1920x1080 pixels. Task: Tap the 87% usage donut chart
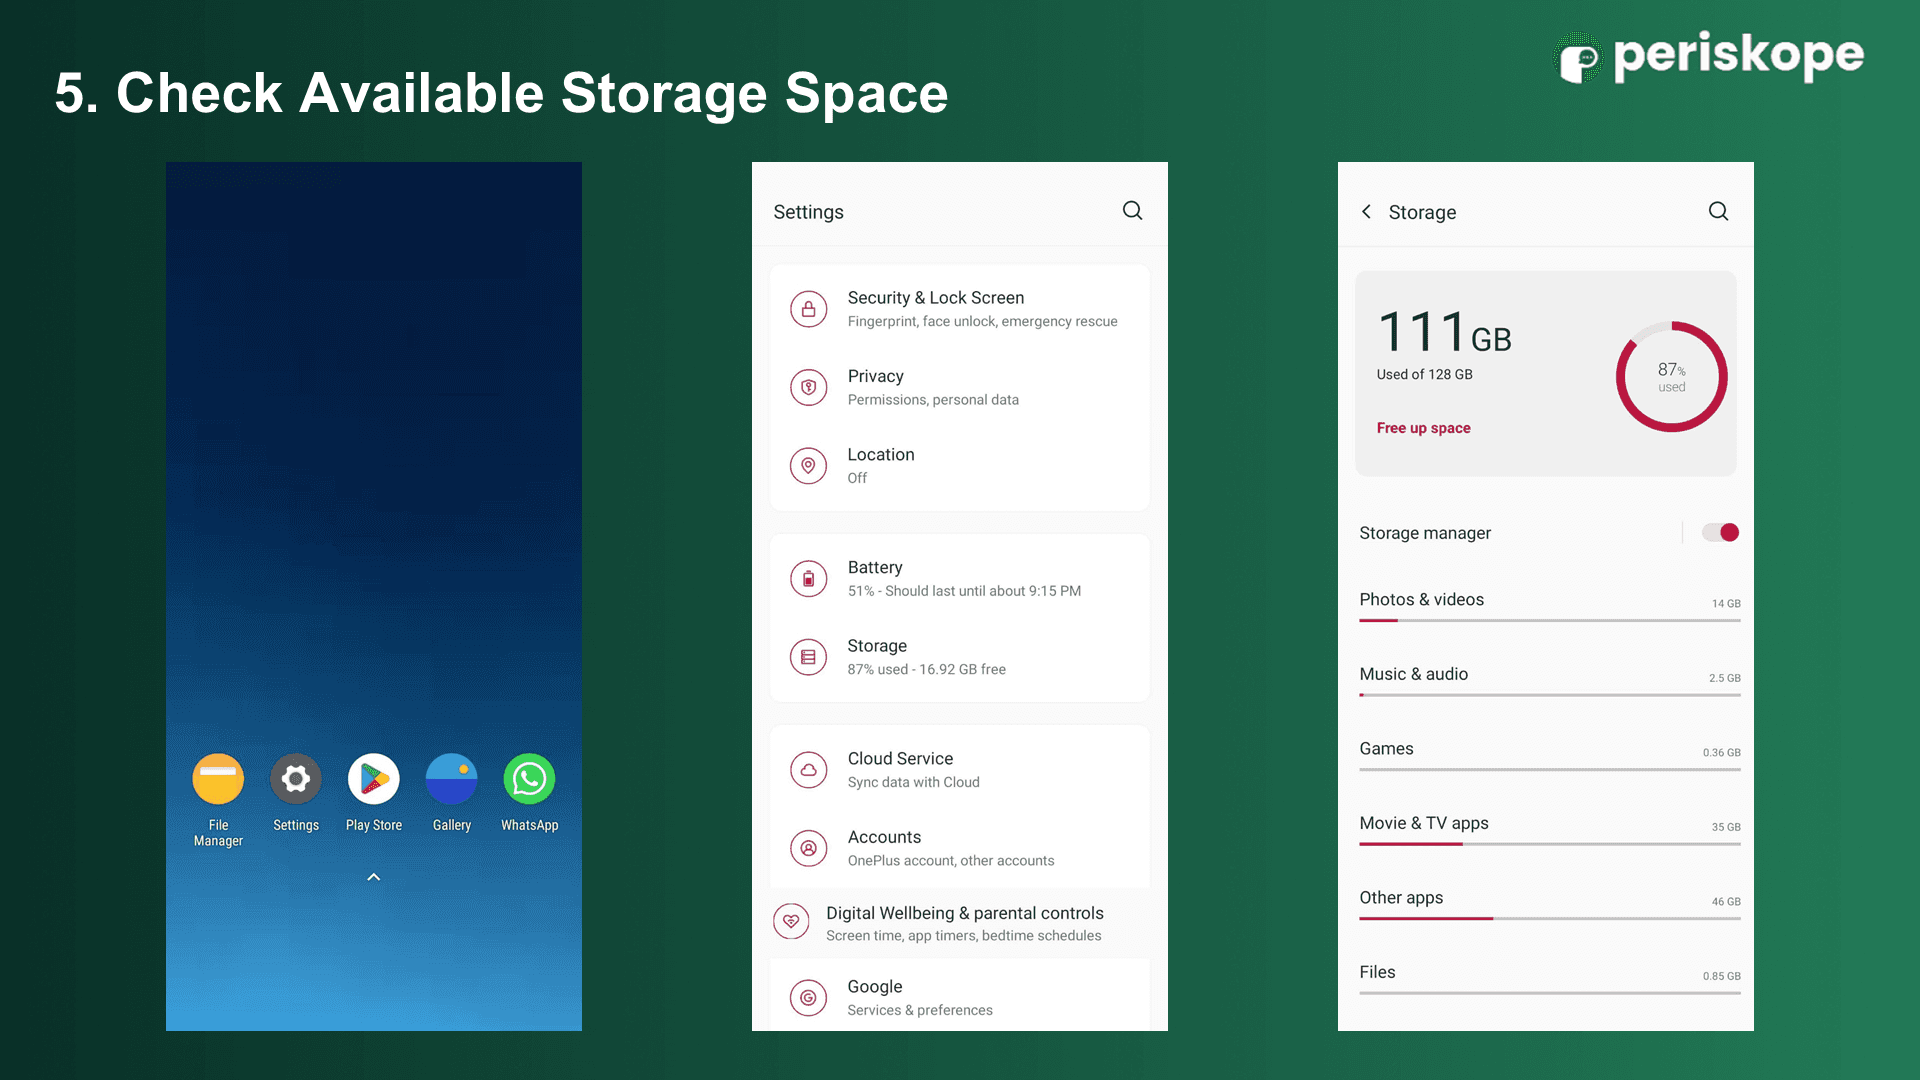coord(1670,375)
